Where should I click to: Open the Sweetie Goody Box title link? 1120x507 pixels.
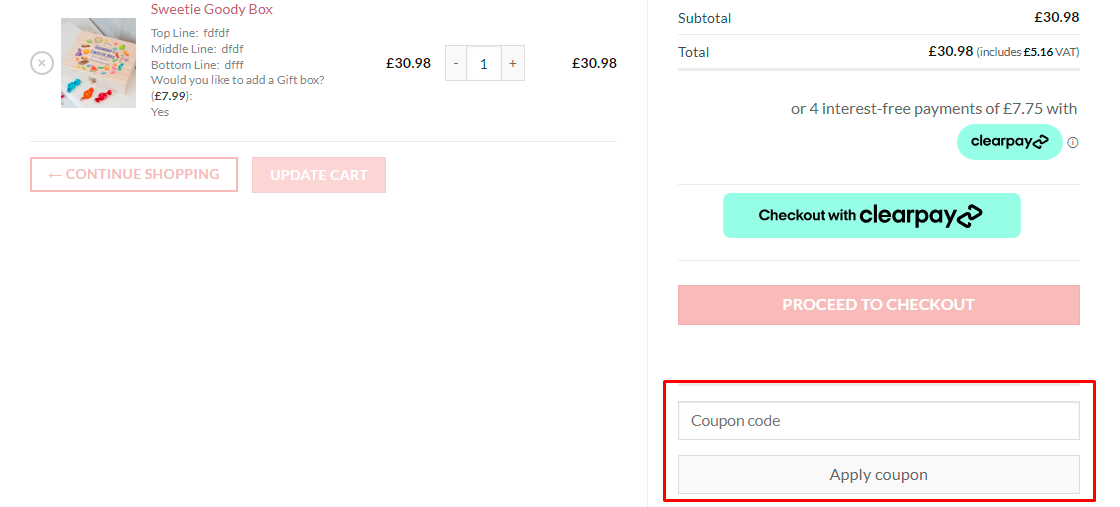[211, 9]
